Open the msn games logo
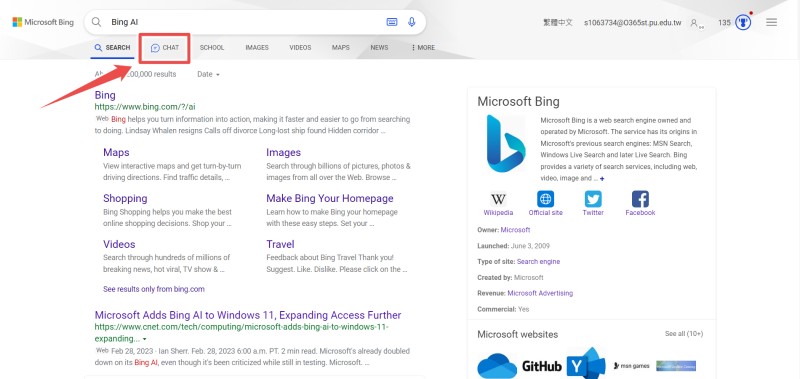800x379 pixels. [631, 366]
